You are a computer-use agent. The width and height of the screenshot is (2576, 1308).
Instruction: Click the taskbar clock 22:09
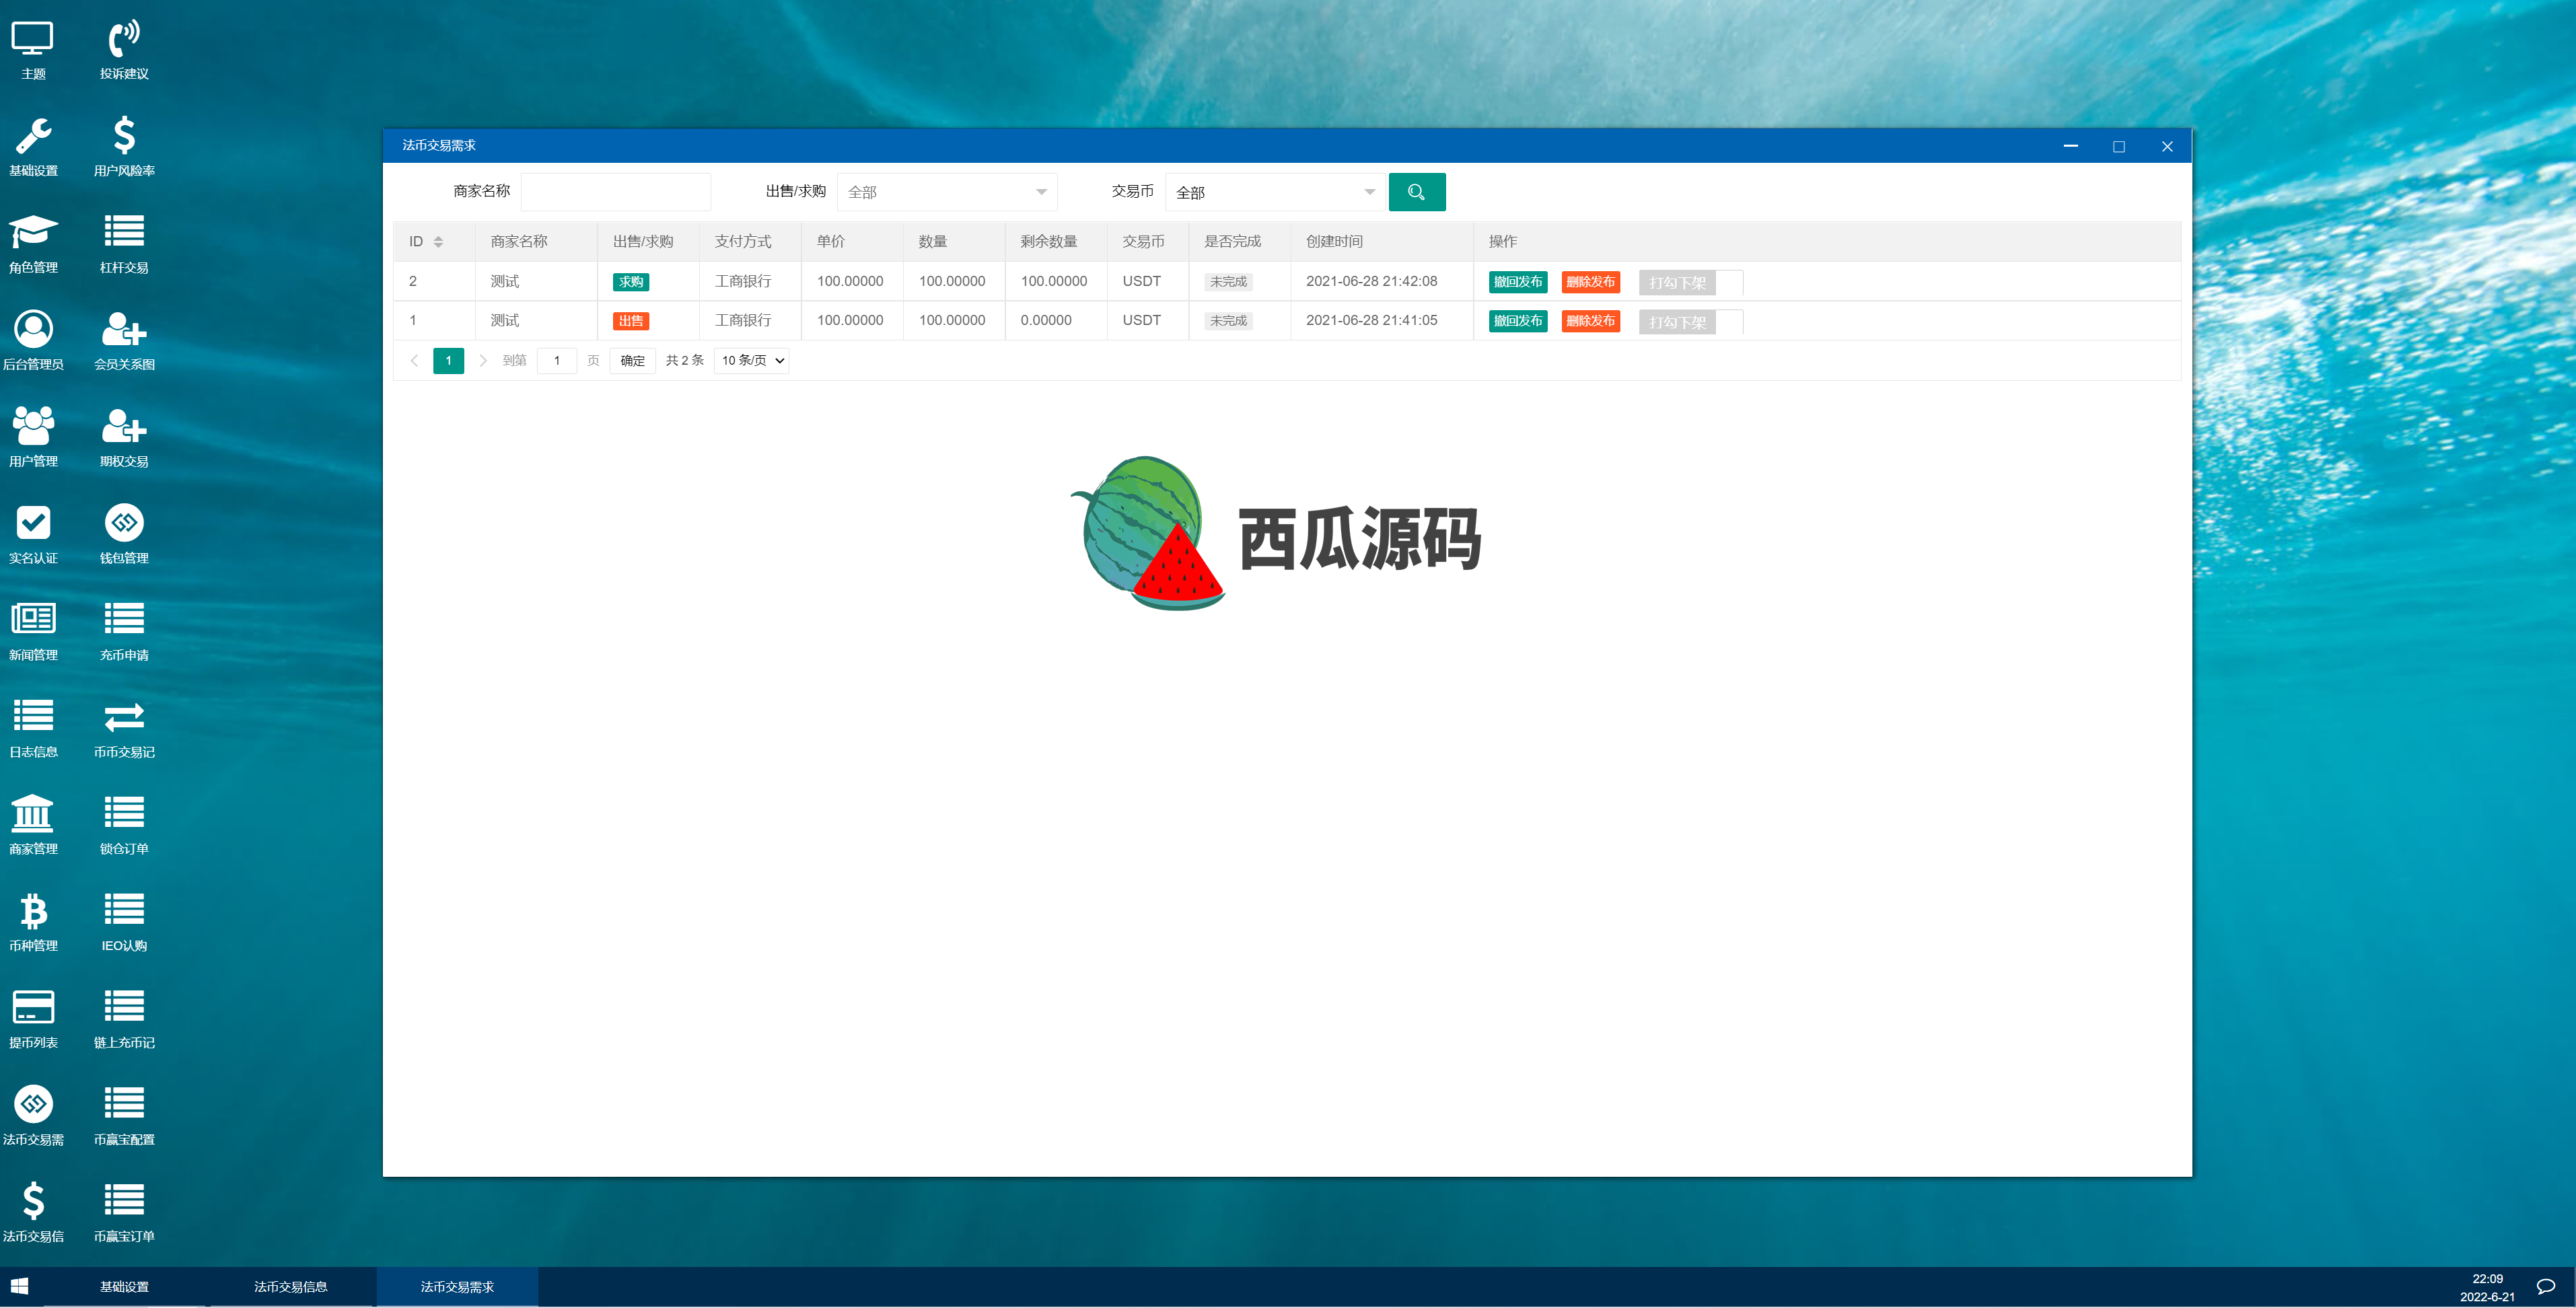coord(2487,1279)
